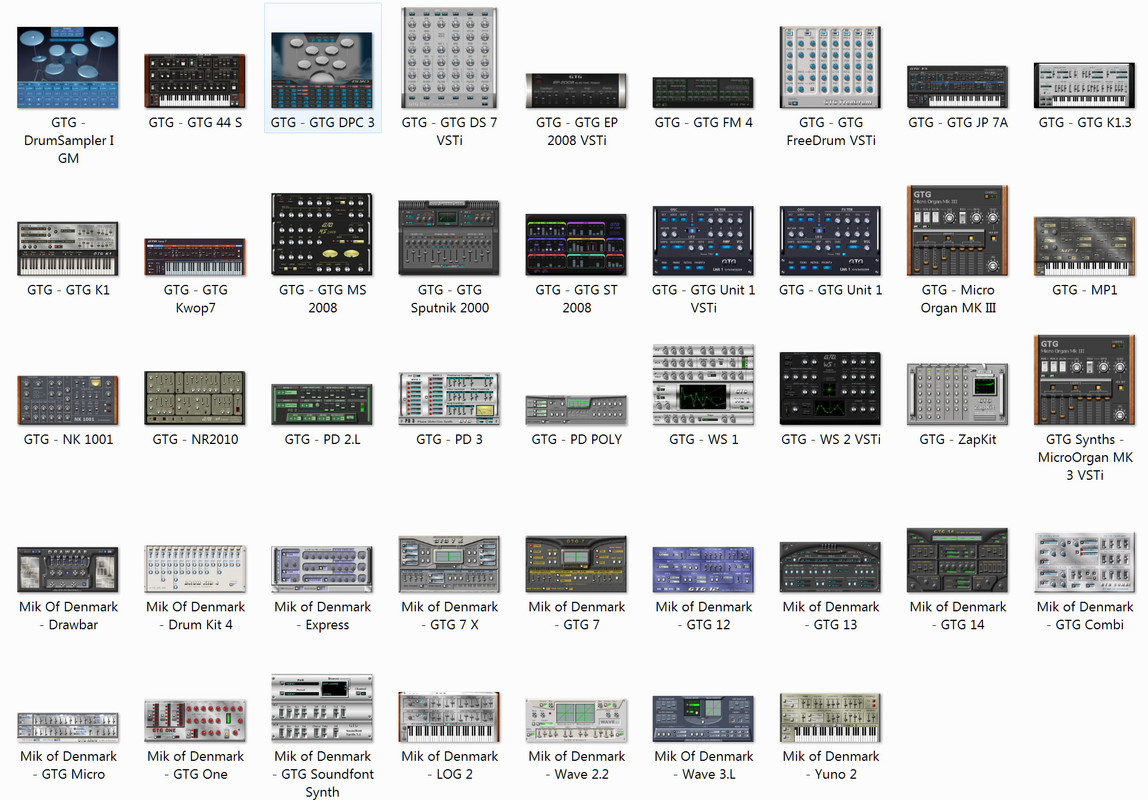Click the 'Mik of Denmark - GTG 13' file name
1148x800 pixels.
(x=830, y=616)
